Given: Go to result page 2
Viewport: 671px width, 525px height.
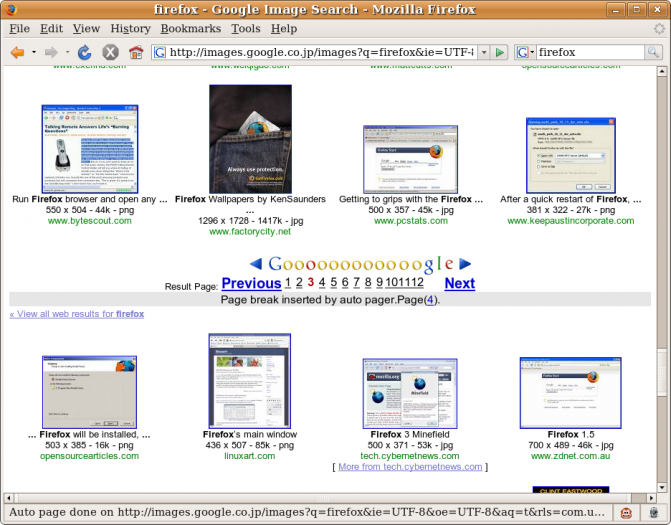Looking at the screenshot, I should [299, 282].
